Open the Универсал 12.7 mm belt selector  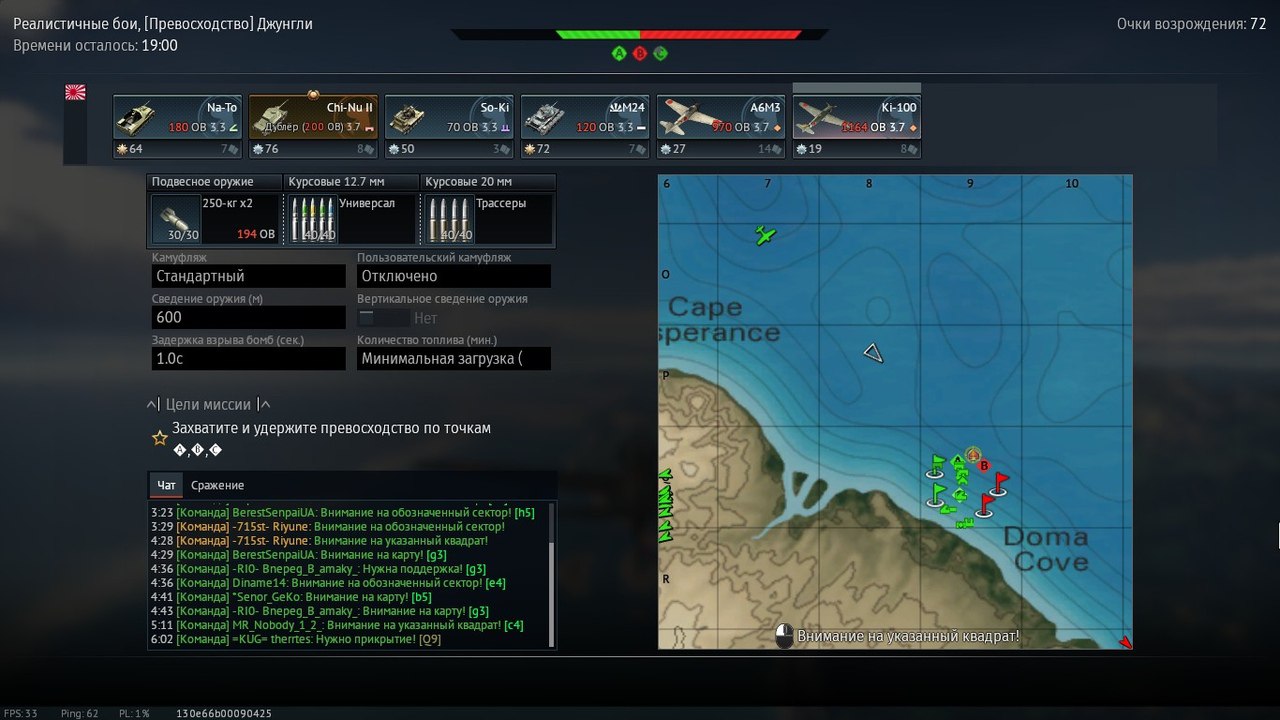coord(352,219)
